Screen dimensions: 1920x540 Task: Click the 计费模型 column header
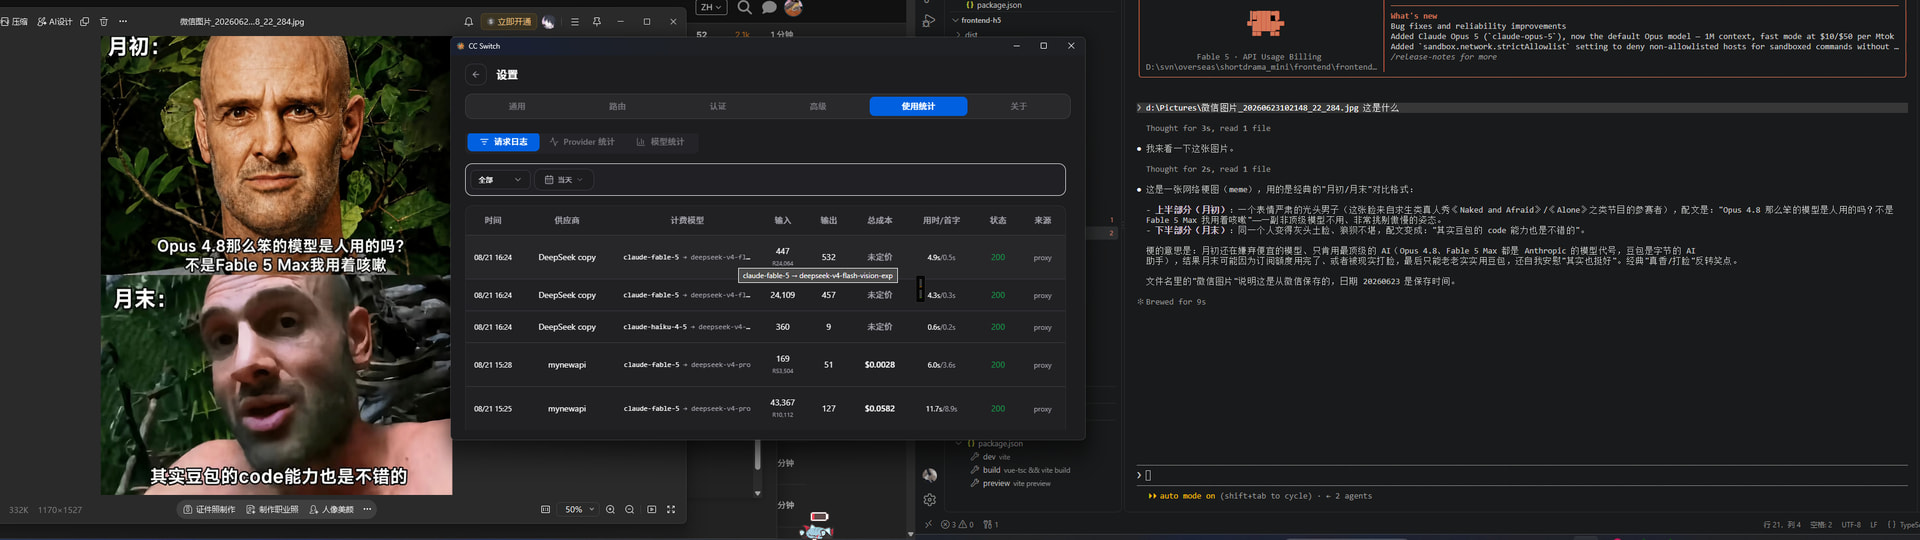point(687,220)
